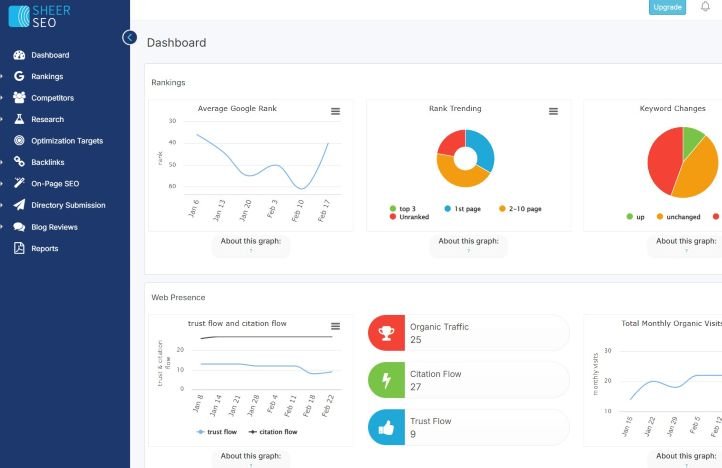Click the Citation Flow lightning icon
722x468 pixels.
point(386,380)
